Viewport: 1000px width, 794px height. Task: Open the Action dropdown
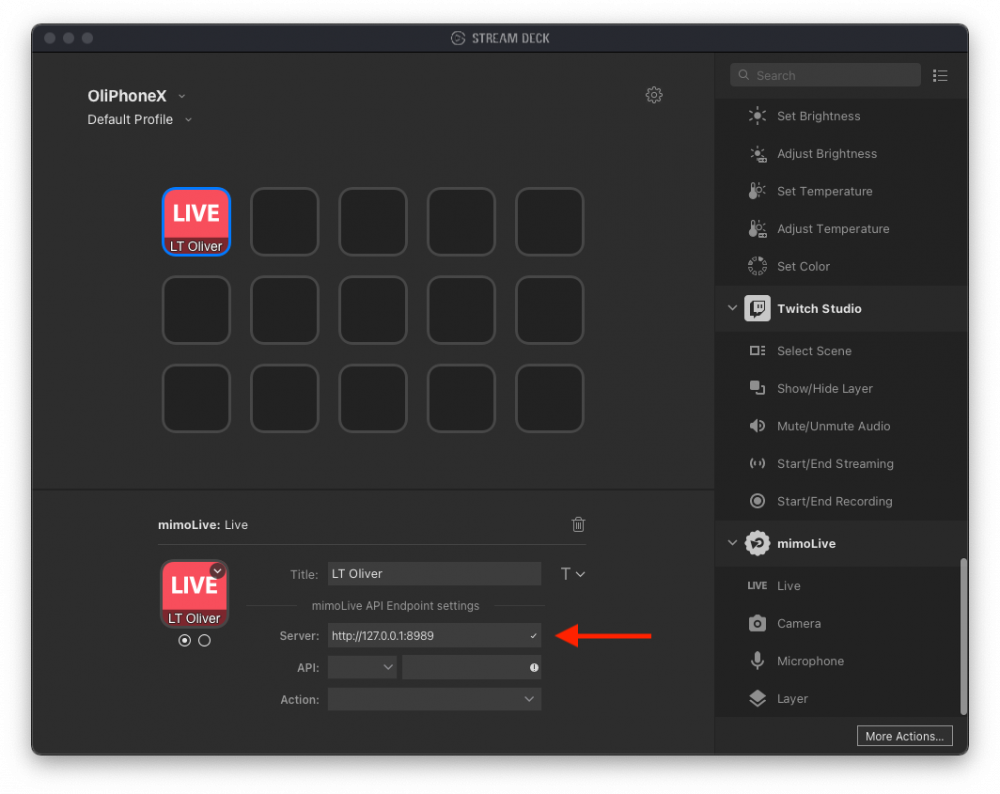click(434, 699)
